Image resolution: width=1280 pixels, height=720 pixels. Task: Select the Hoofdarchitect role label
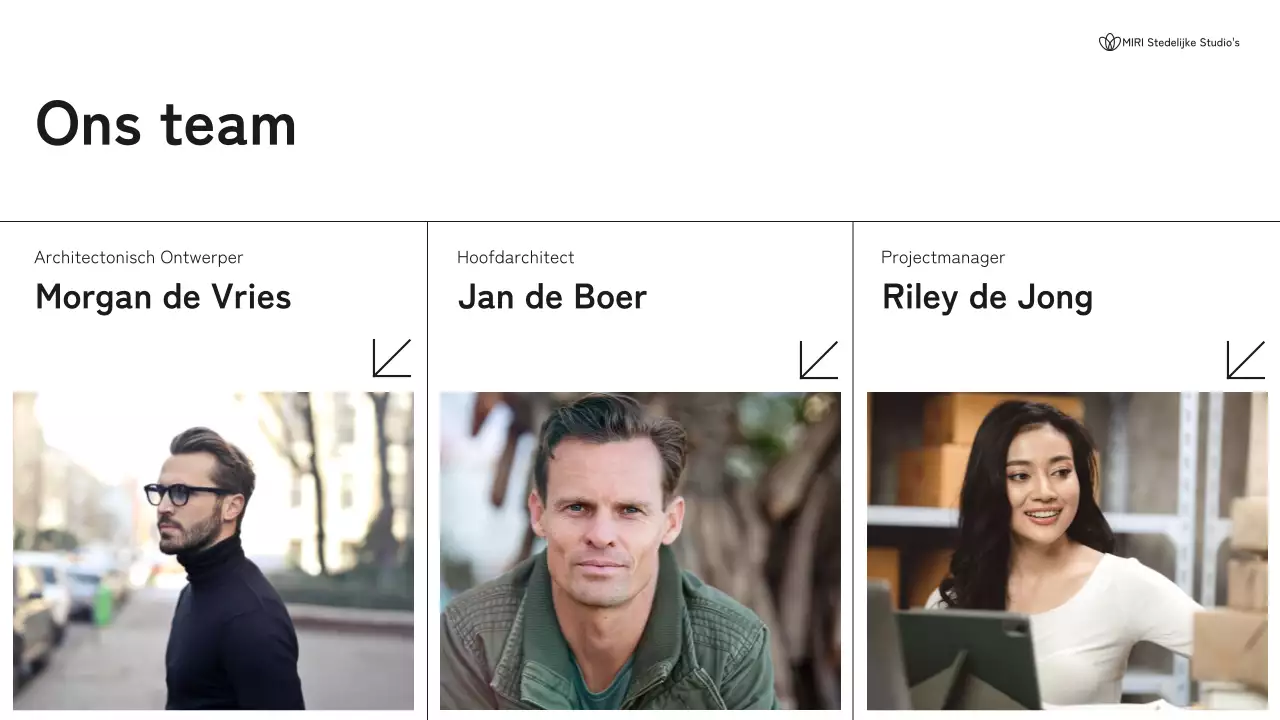[x=515, y=257]
